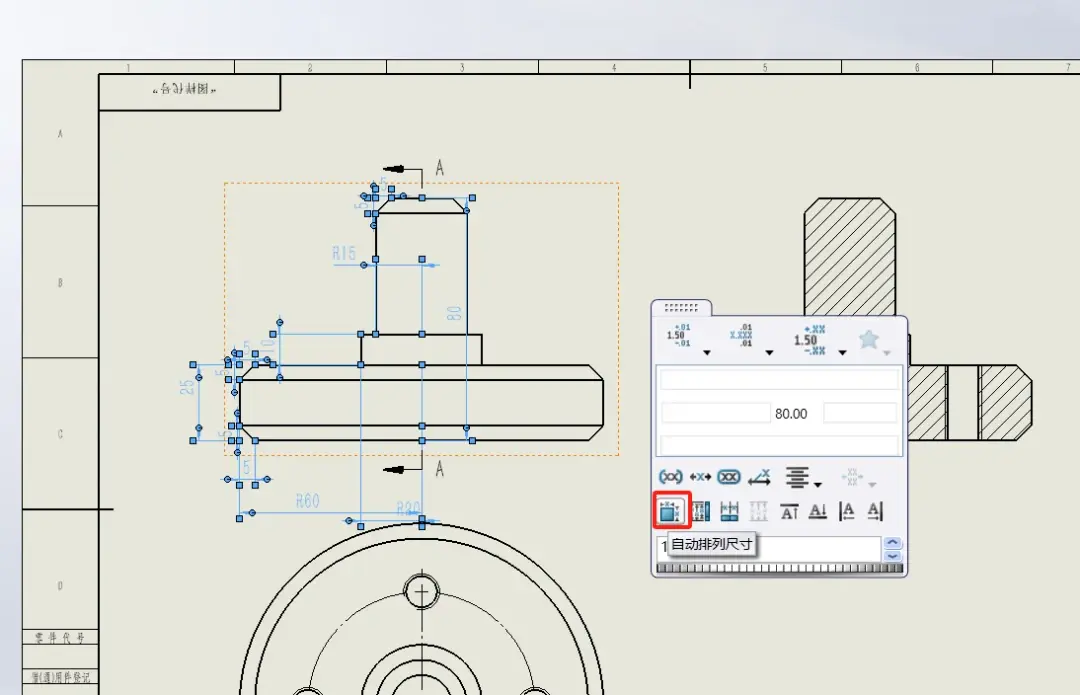This screenshot has height=695, width=1080.
Task: Click the prefix field left of 80.00
Action: [716, 413]
